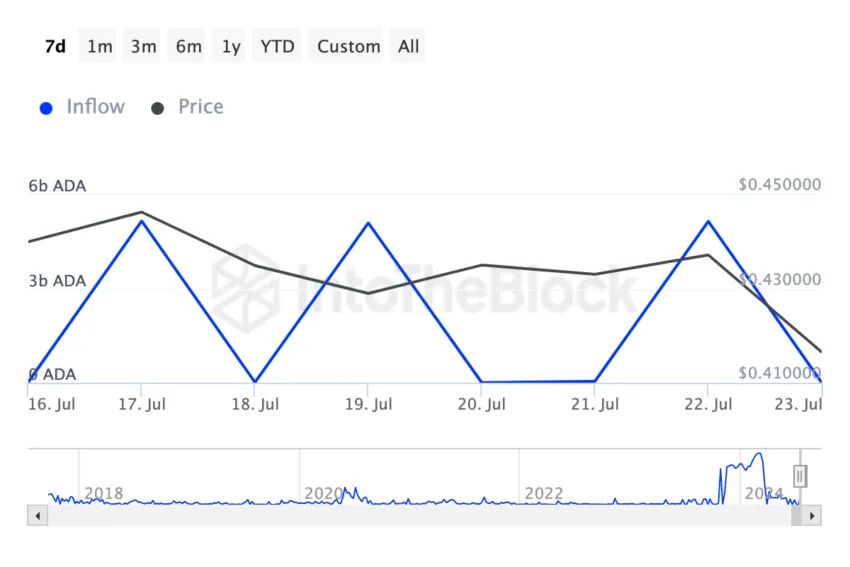The width and height of the screenshot is (850, 567).
Task: Click the 19. Jul inflow peak
Action: pos(368,223)
